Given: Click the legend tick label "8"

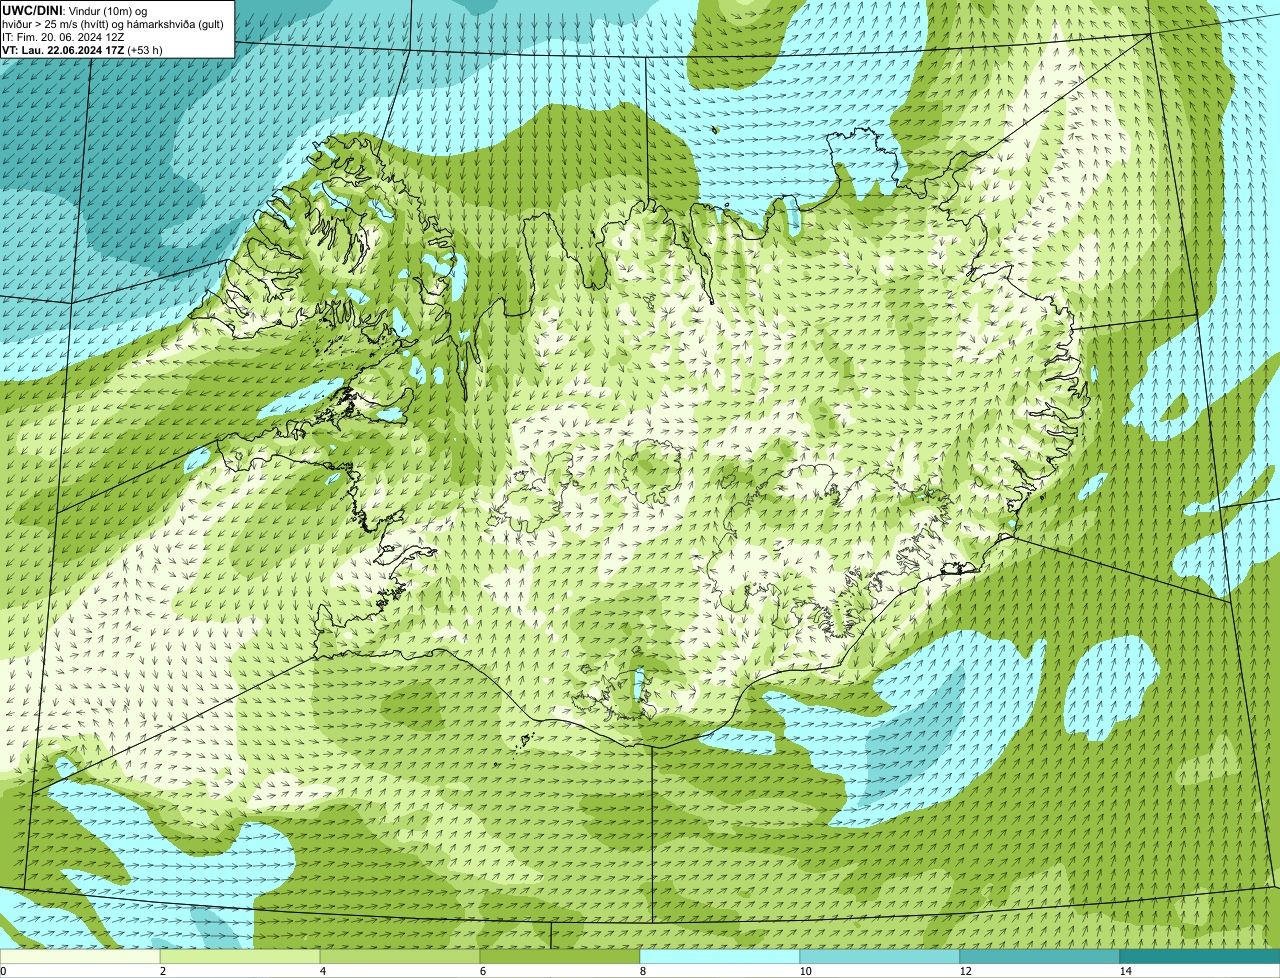Looking at the screenshot, I should [x=642, y=971].
